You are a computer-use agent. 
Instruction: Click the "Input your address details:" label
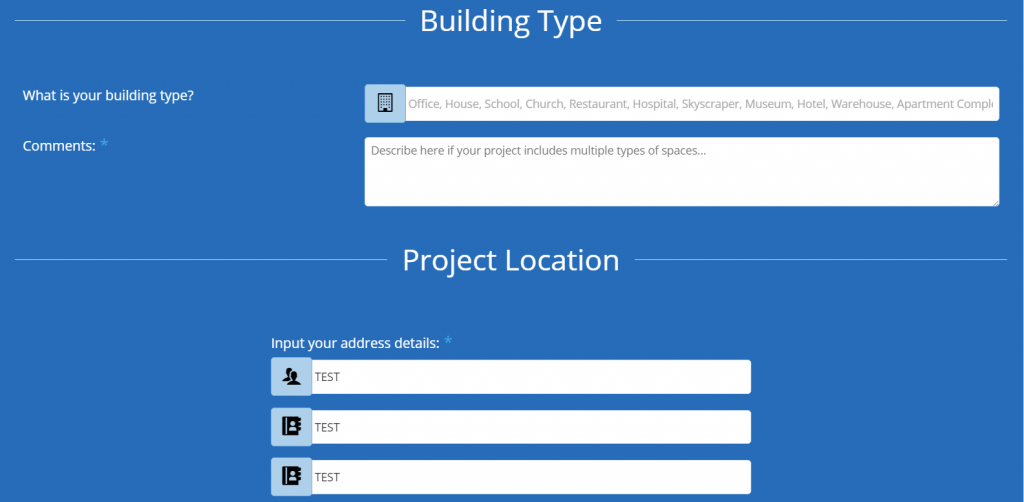coord(355,343)
